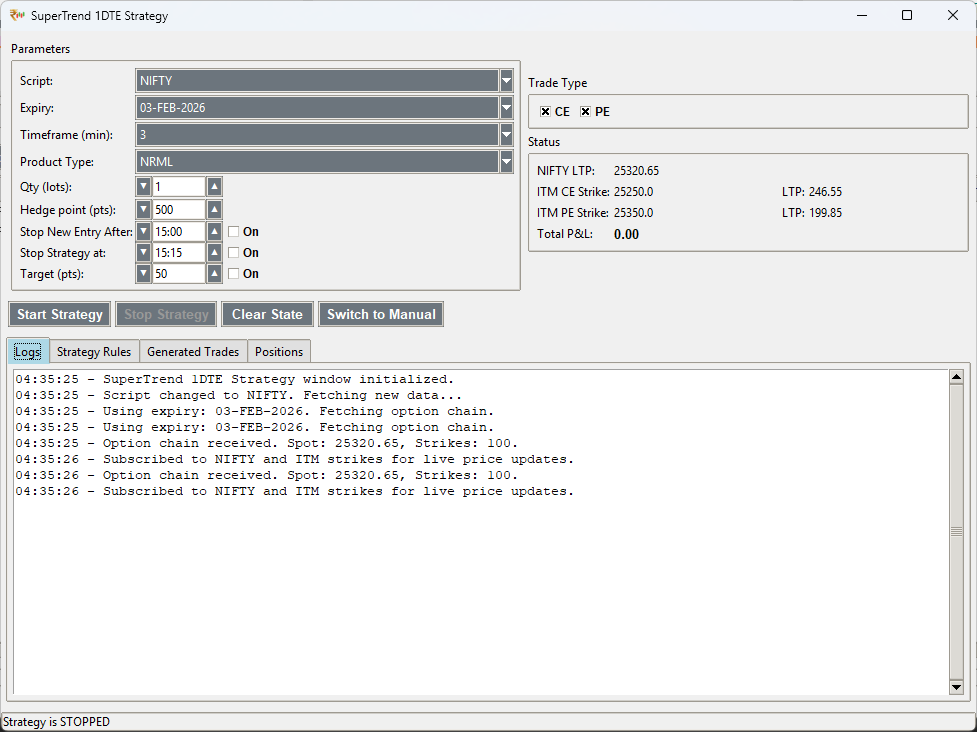Decrease Target (pts) with down arrow
The height and width of the screenshot is (732, 977).
pyautogui.click(x=143, y=274)
